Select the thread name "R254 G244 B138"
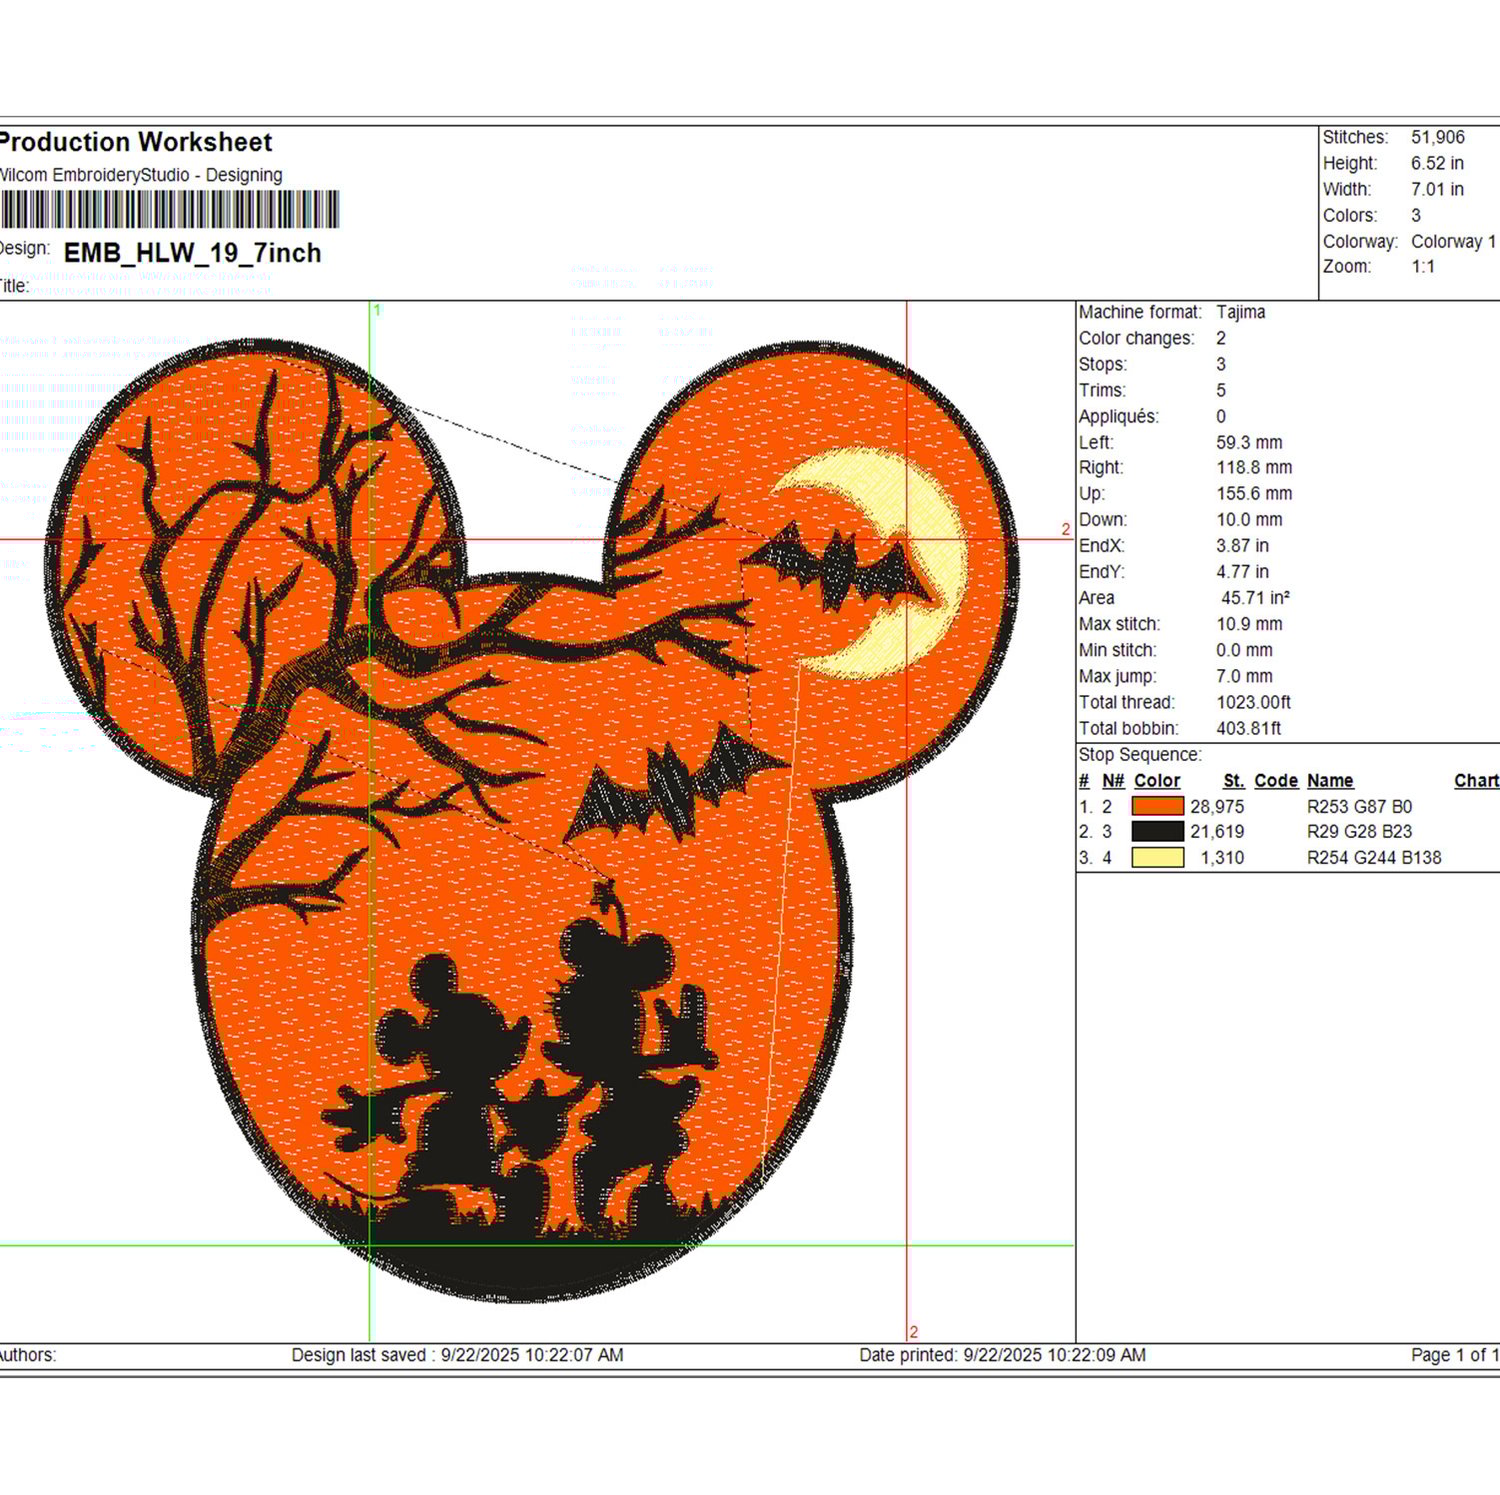Screen dimensions: 1500x1495 tap(1374, 857)
